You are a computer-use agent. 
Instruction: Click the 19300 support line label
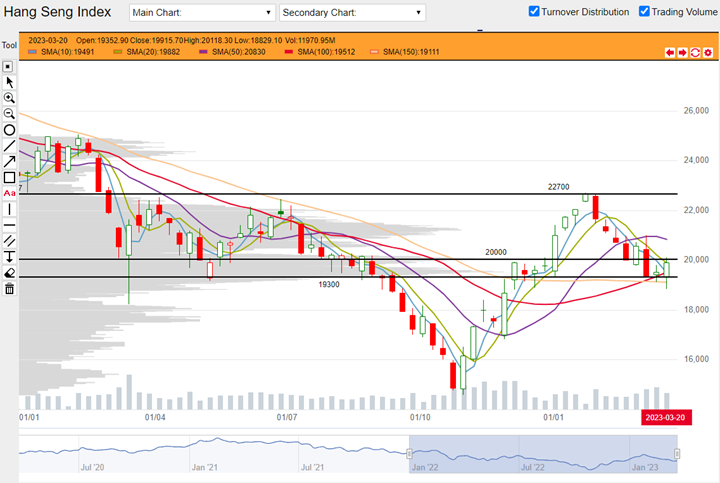[x=329, y=285]
